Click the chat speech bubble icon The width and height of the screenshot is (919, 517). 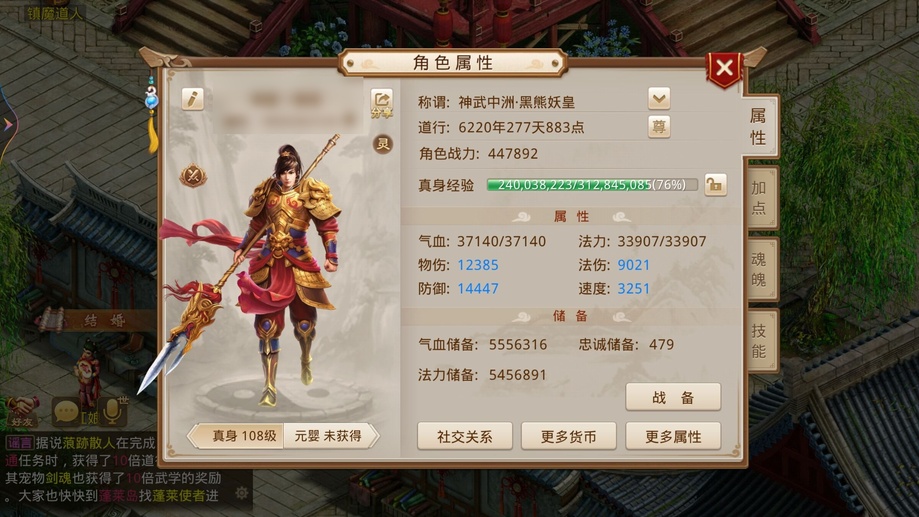[x=66, y=412]
